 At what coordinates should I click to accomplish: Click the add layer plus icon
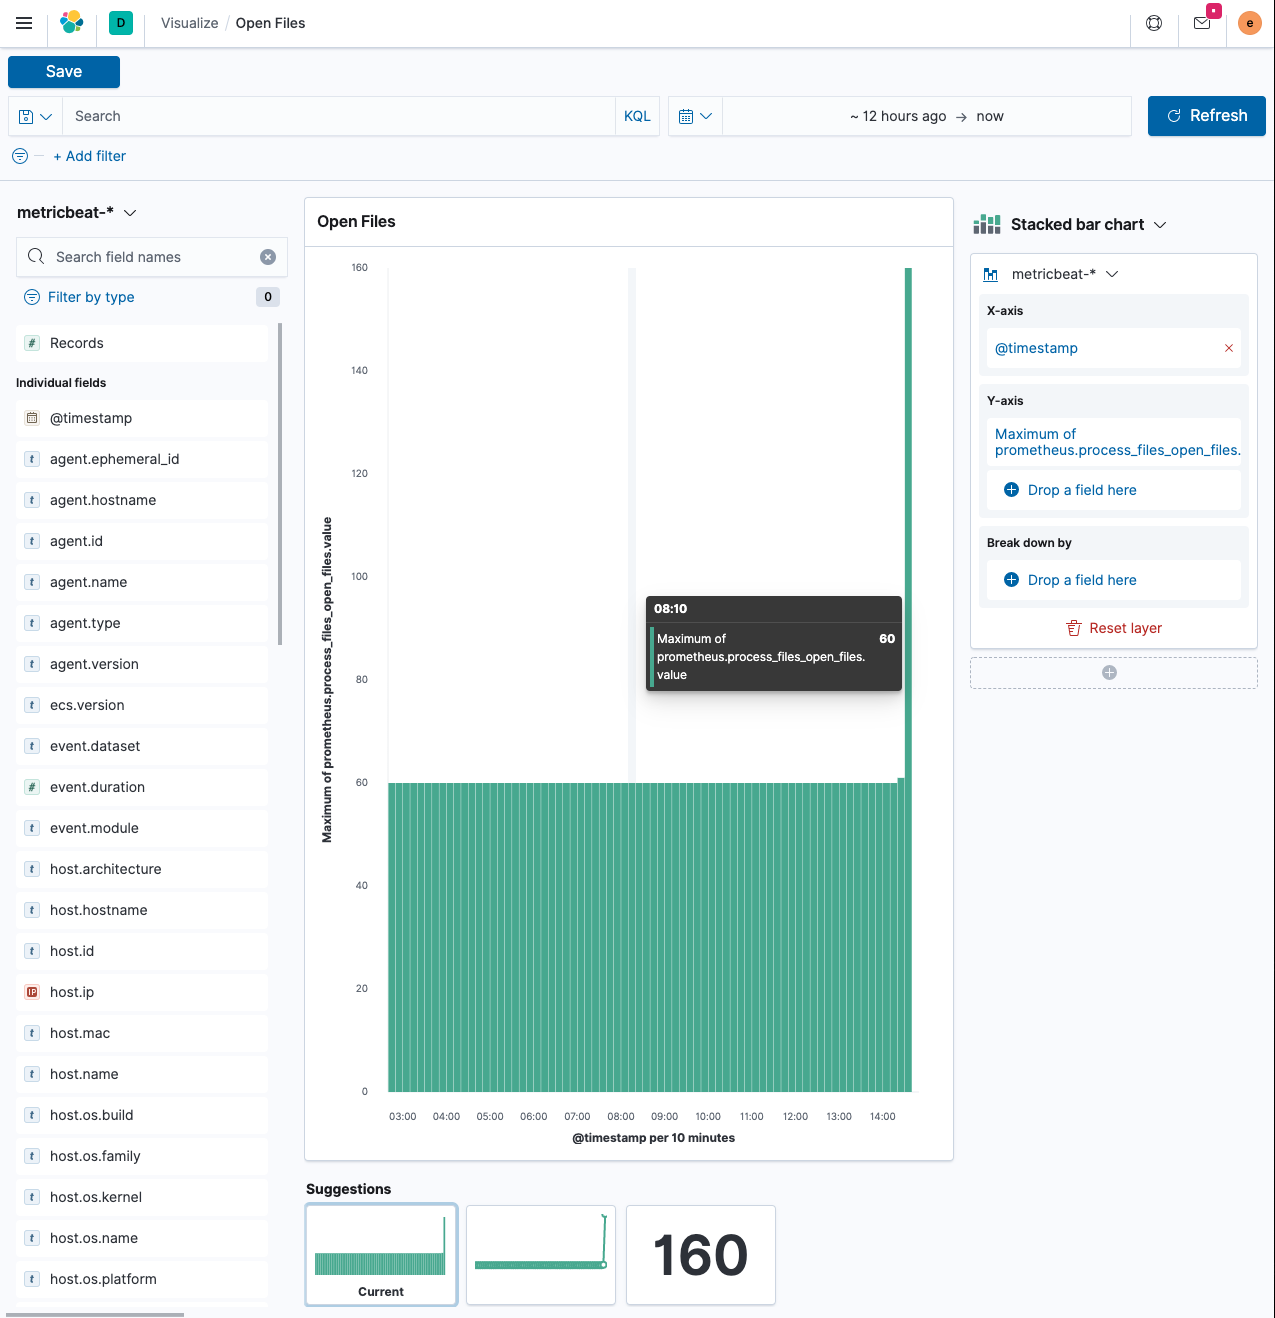coord(1109,673)
